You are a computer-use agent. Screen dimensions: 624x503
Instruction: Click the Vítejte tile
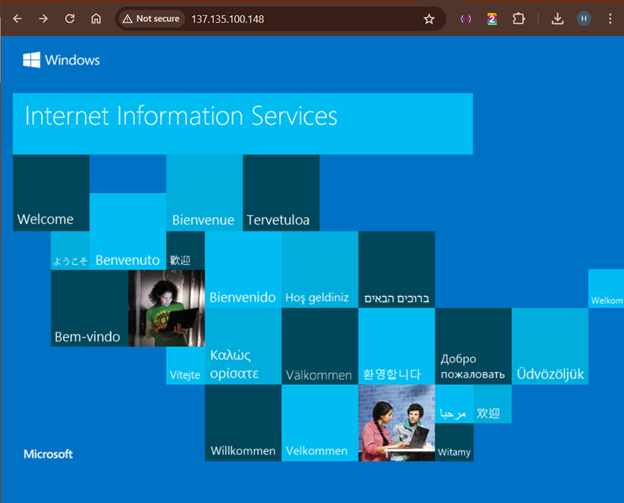[x=185, y=365]
